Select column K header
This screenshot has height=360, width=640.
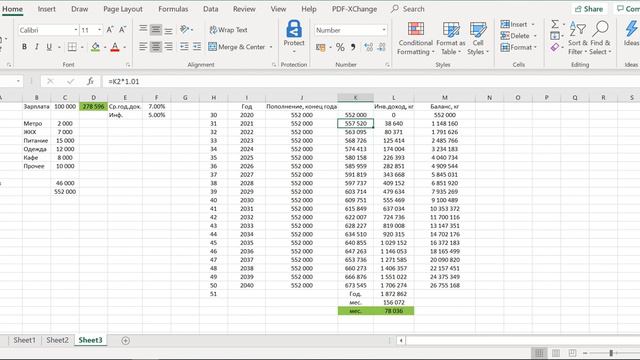coord(356,98)
